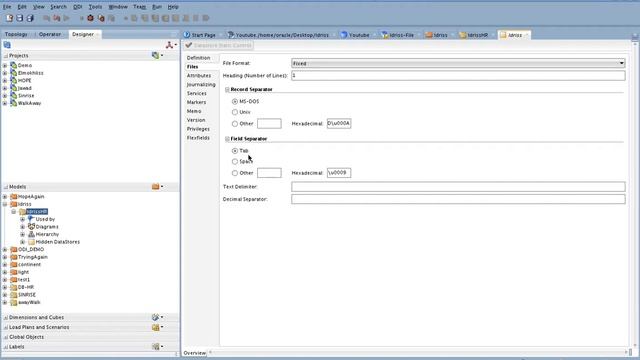The image size is (640, 360).
Task: Expand the Global Objects section
Action: coord(6,337)
